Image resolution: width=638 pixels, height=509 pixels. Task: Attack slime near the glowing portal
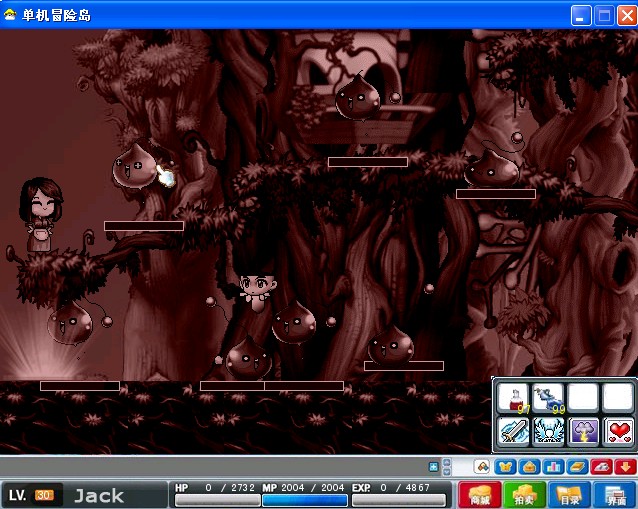pos(70,323)
